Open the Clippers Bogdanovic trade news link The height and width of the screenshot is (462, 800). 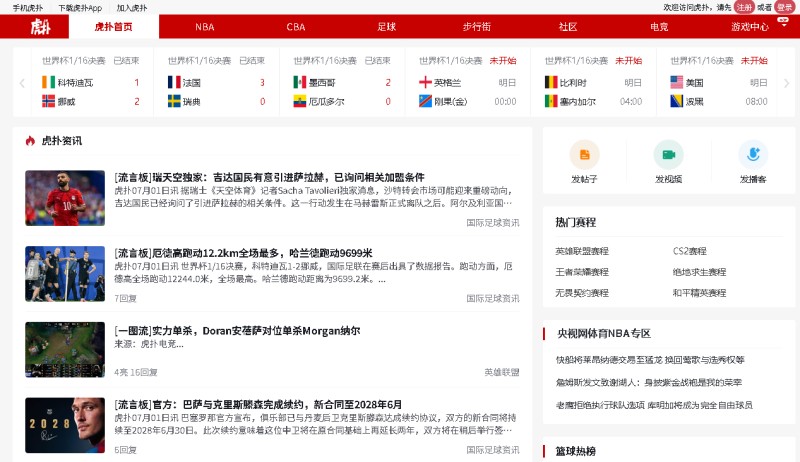click(650, 360)
